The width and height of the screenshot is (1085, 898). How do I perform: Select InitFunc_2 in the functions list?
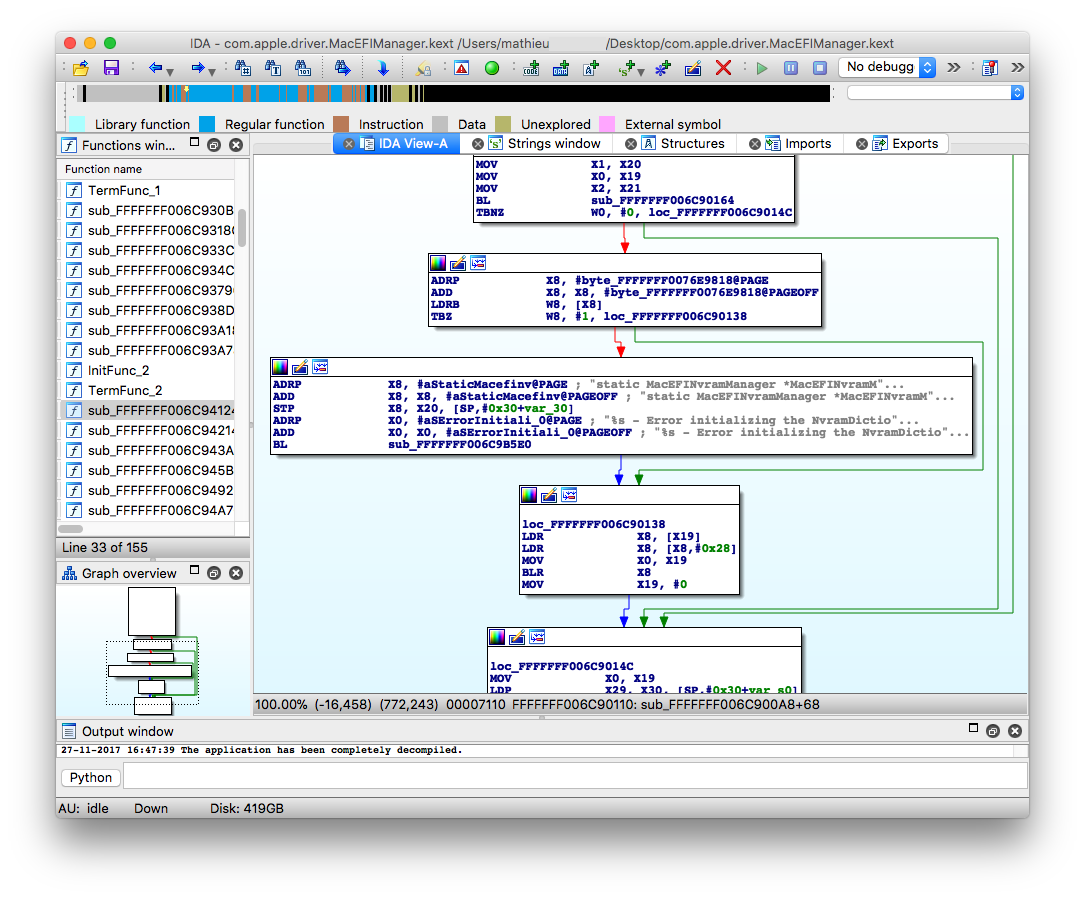point(118,370)
